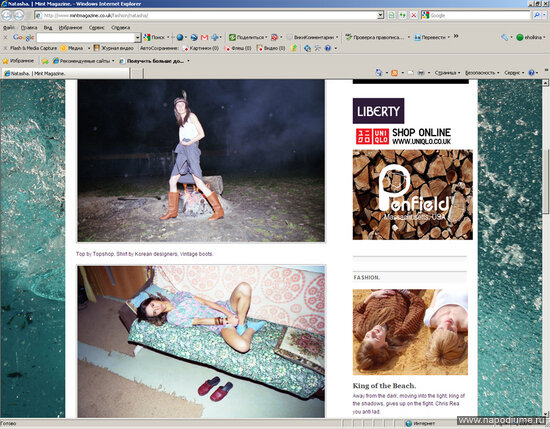Open the Справка menu

tap(120, 27)
